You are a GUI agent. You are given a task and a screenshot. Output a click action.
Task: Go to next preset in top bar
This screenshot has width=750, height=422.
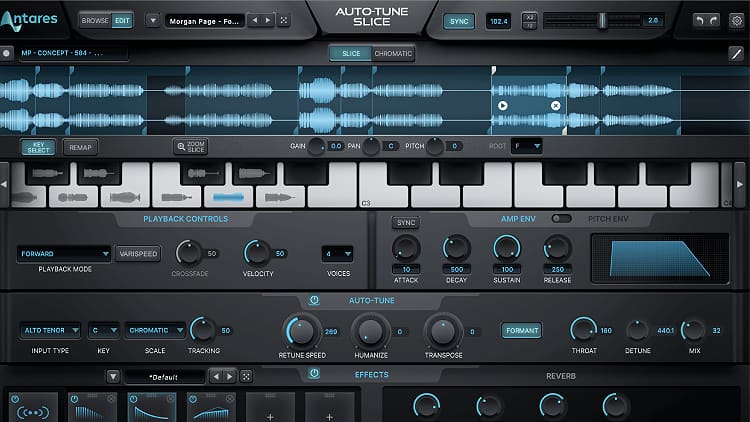point(268,21)
